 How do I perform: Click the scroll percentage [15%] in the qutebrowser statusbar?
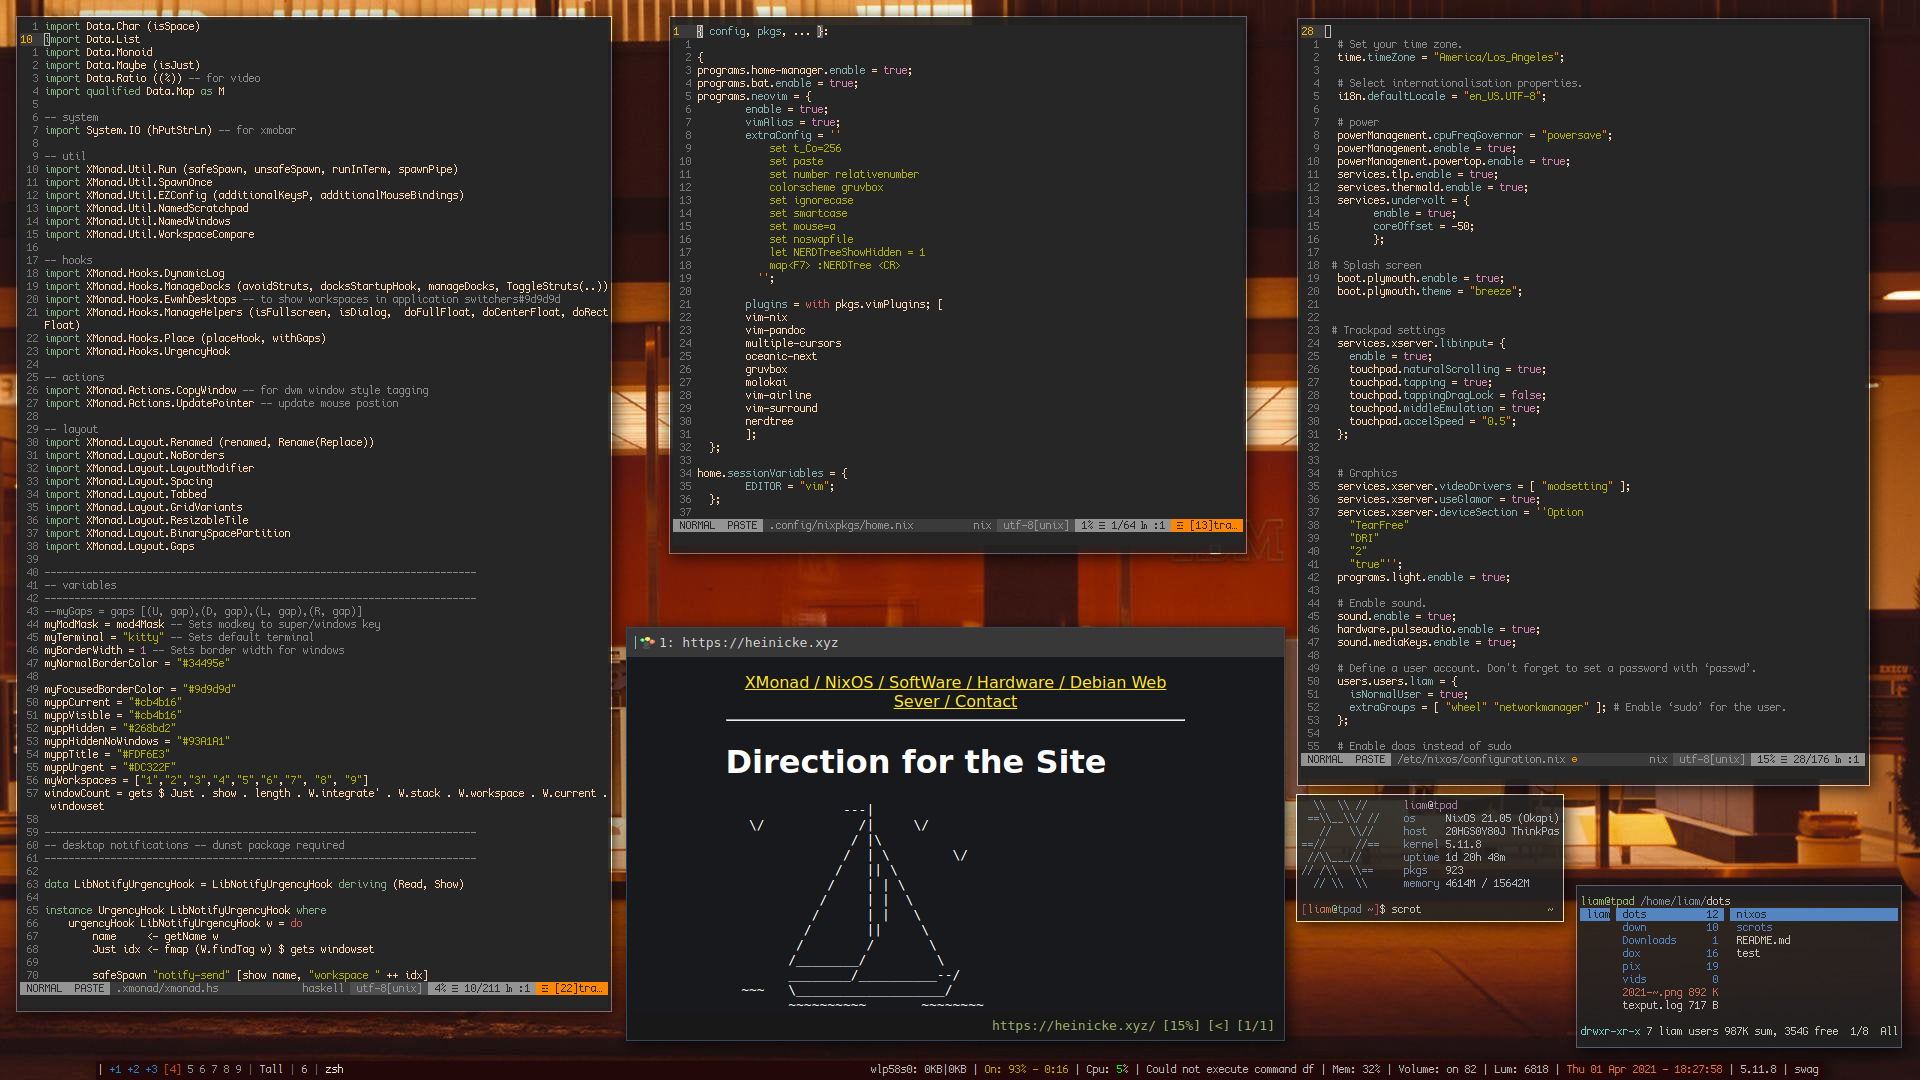tap(1180, 1026)
